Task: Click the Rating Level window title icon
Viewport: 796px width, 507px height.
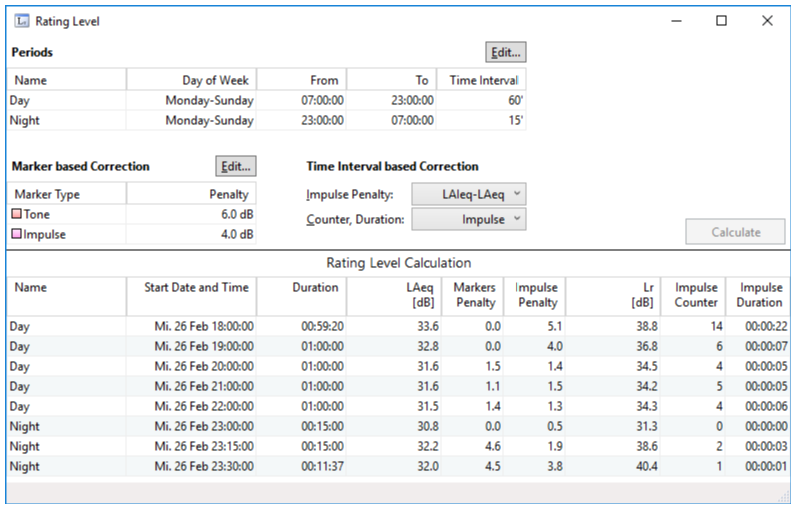Action: pos(22,21)
